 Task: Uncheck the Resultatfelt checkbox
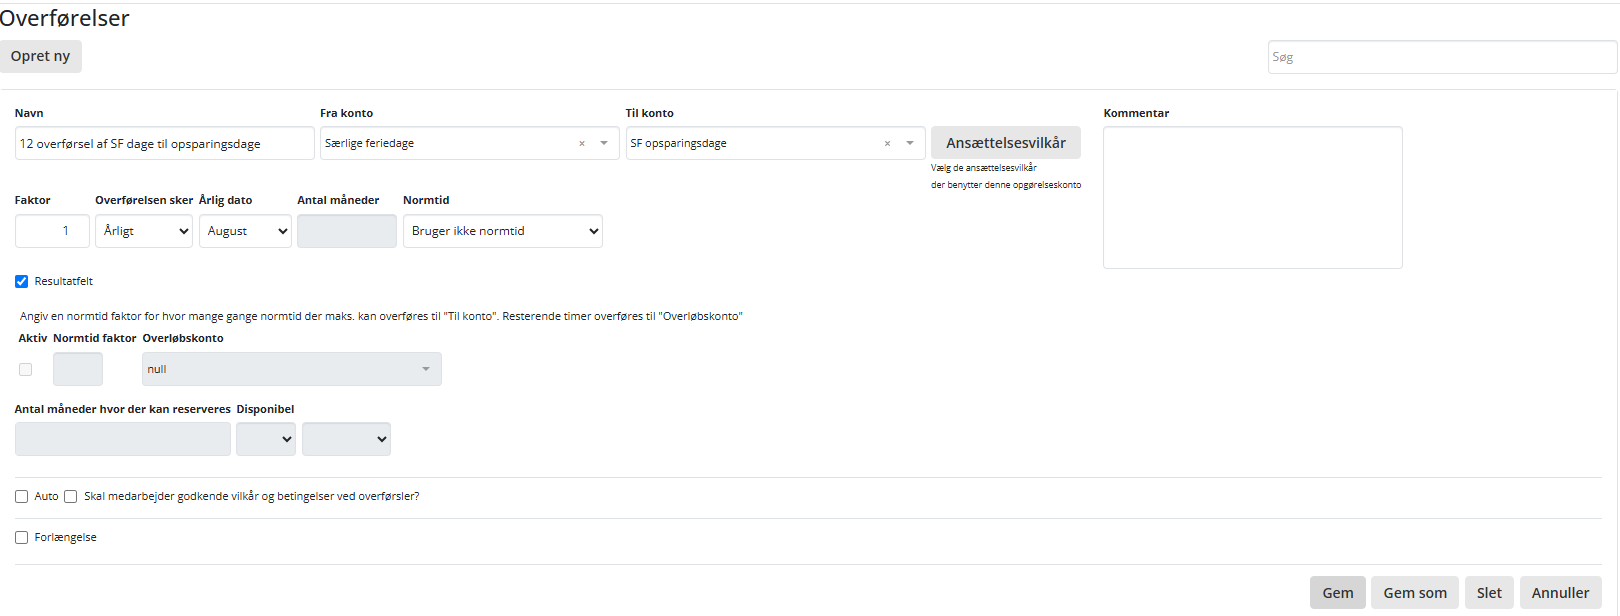(x=22, y=282)
